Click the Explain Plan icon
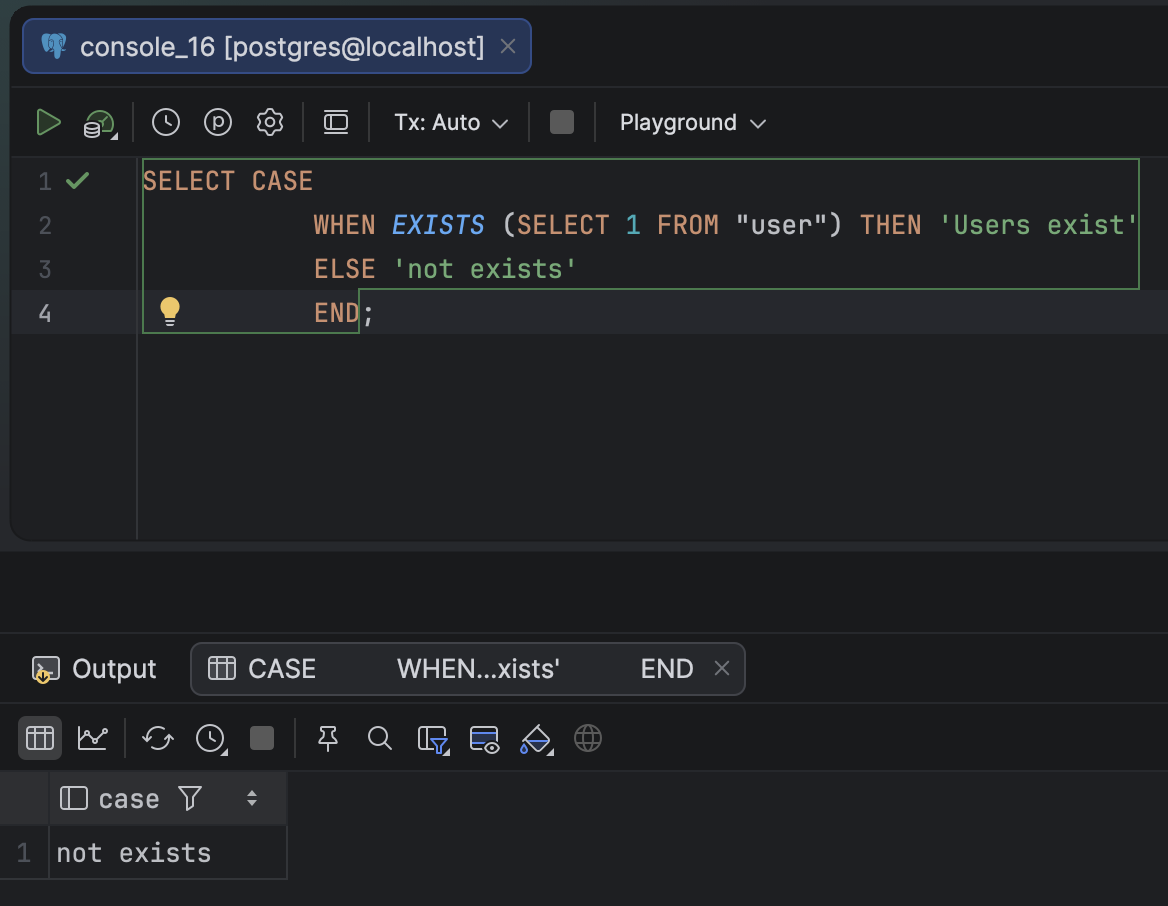The height and width of the screenshot is (906, 1168). (x=100, y=124)
